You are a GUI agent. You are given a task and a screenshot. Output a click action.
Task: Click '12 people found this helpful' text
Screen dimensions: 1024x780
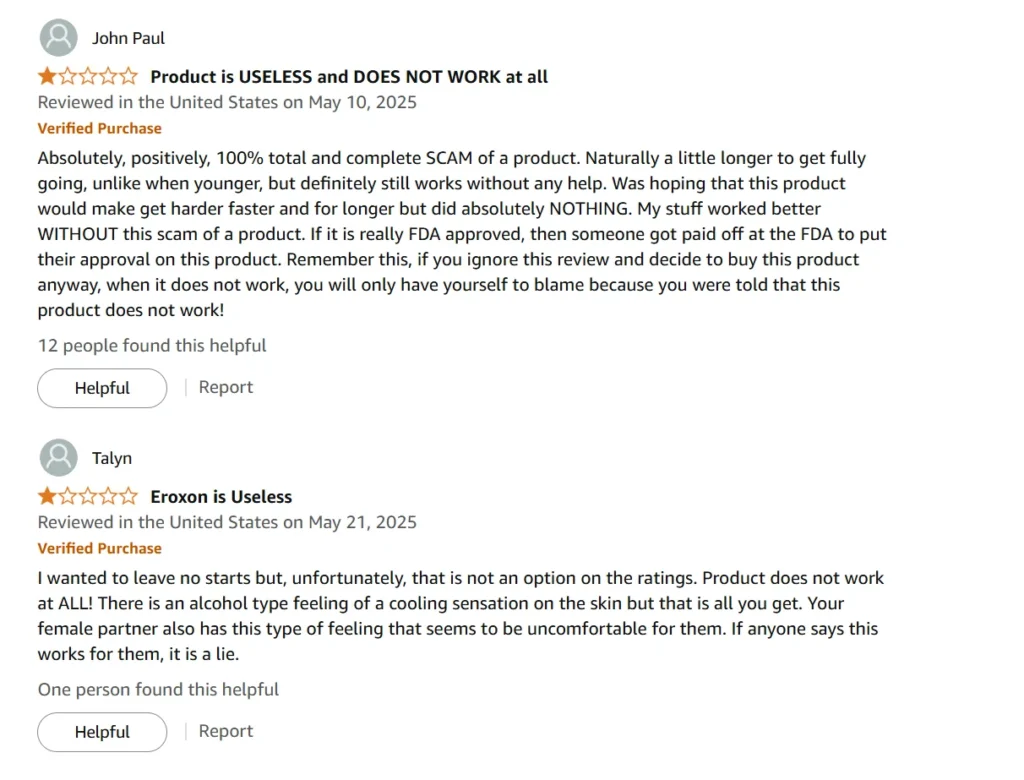[152, 346]
